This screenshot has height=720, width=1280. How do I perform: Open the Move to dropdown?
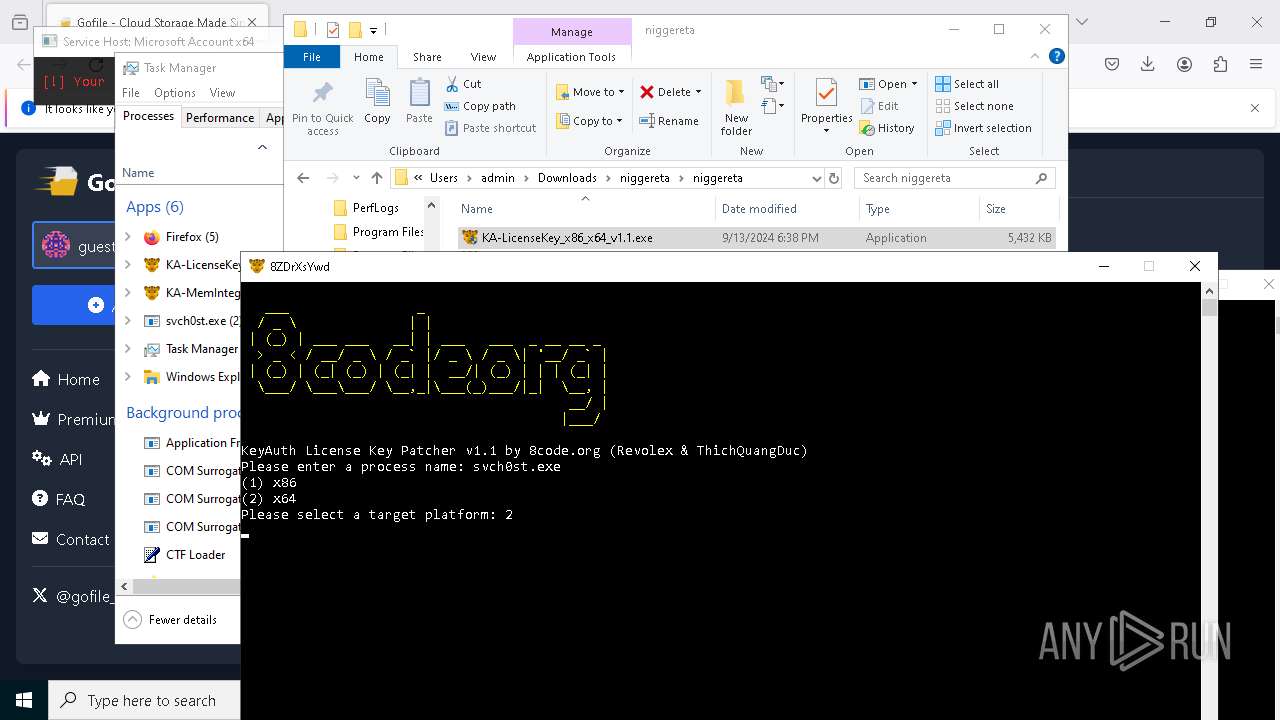coord(590,92)
